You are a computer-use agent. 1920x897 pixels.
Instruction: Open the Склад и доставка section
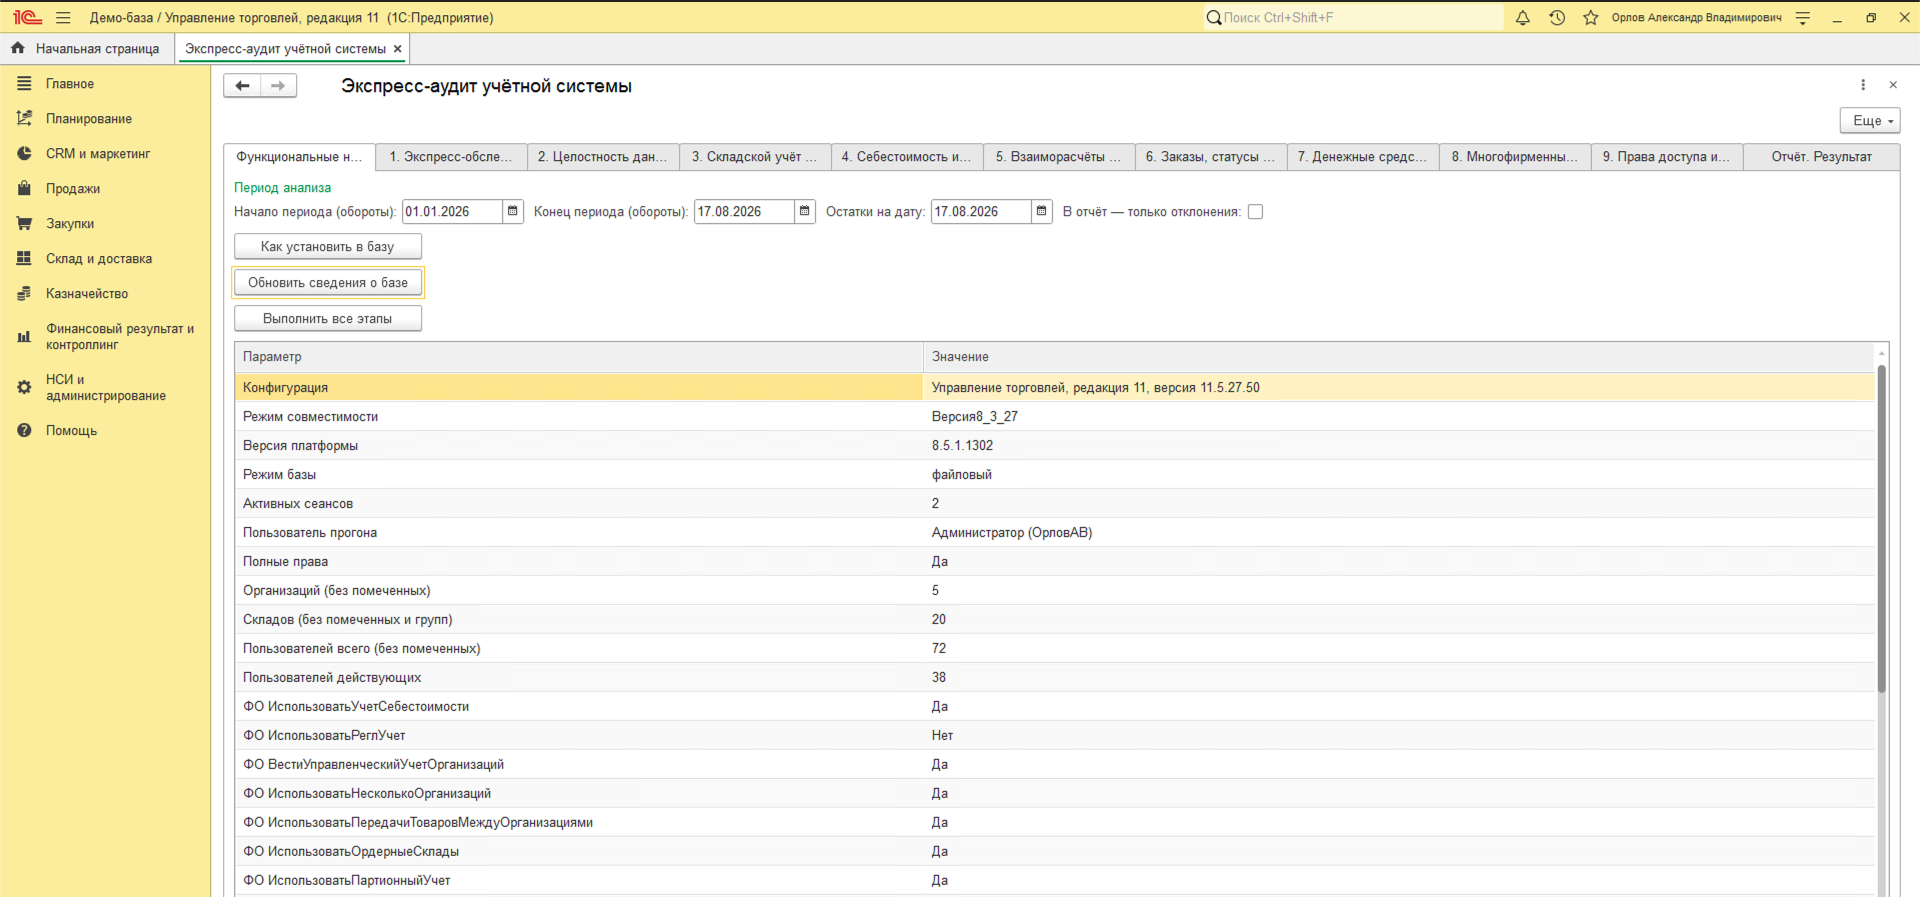click(x=105, y=259)
